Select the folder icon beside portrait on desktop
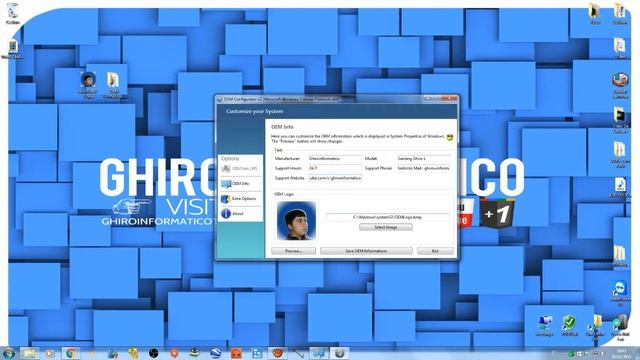This screenshot has width=640, height=360. coord(113,85)
